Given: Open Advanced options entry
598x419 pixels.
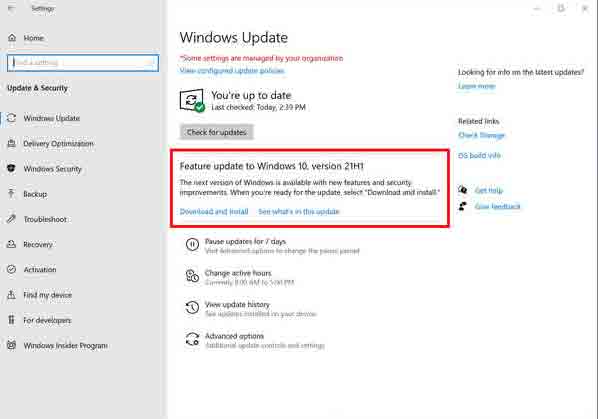Looking at the screenshot, I should 234,336.
